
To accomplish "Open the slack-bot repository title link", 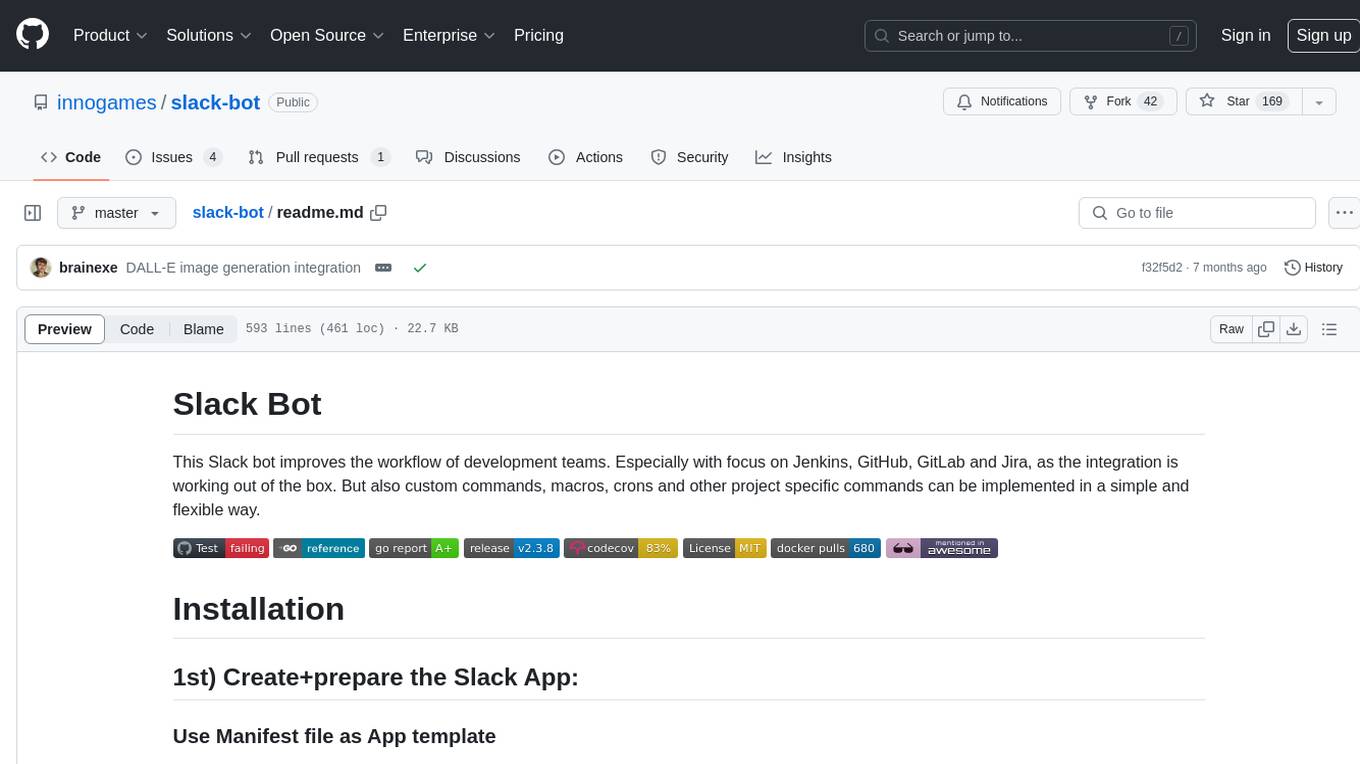I will [x=215, y=102].
